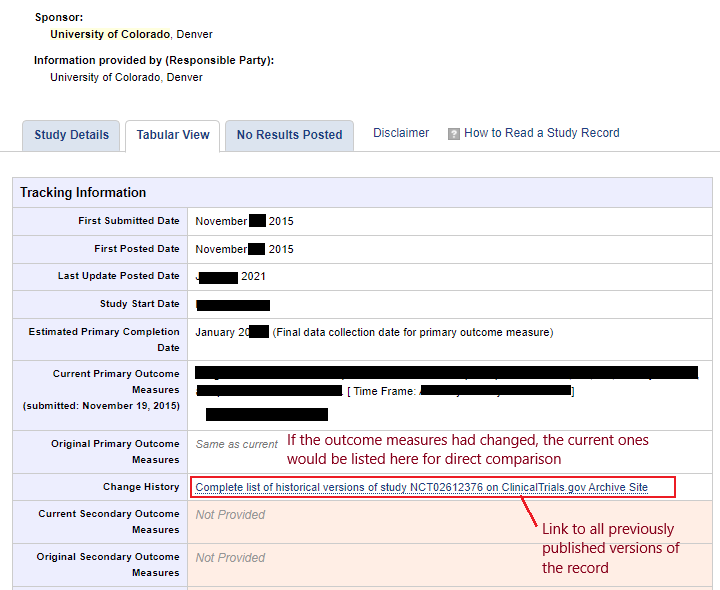Click the Tracking Information section header
This screenshot has height=590, width=720.
click(x=83, y=193)
